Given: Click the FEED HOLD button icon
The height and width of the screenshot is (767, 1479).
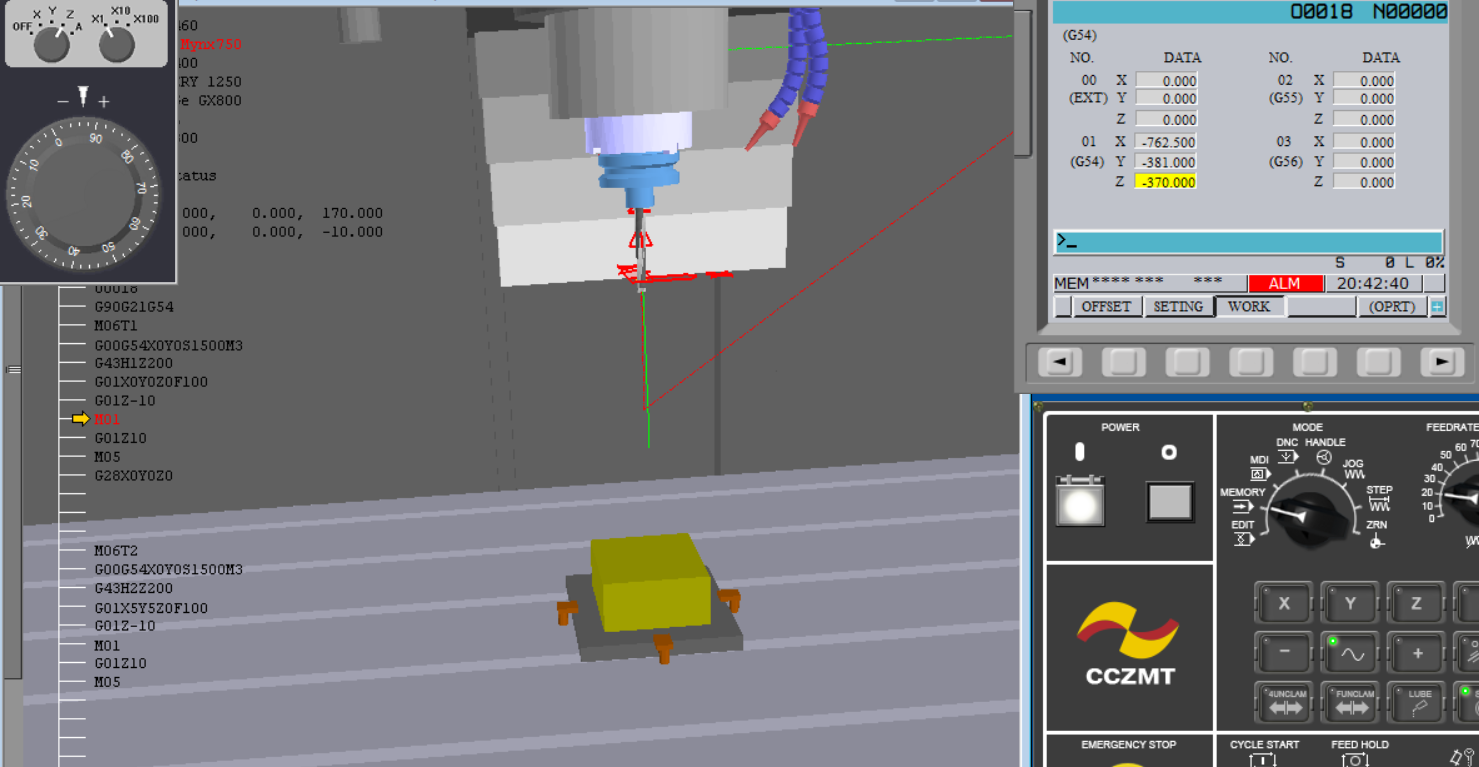Looking at the screenshot, I should 1355,759.
